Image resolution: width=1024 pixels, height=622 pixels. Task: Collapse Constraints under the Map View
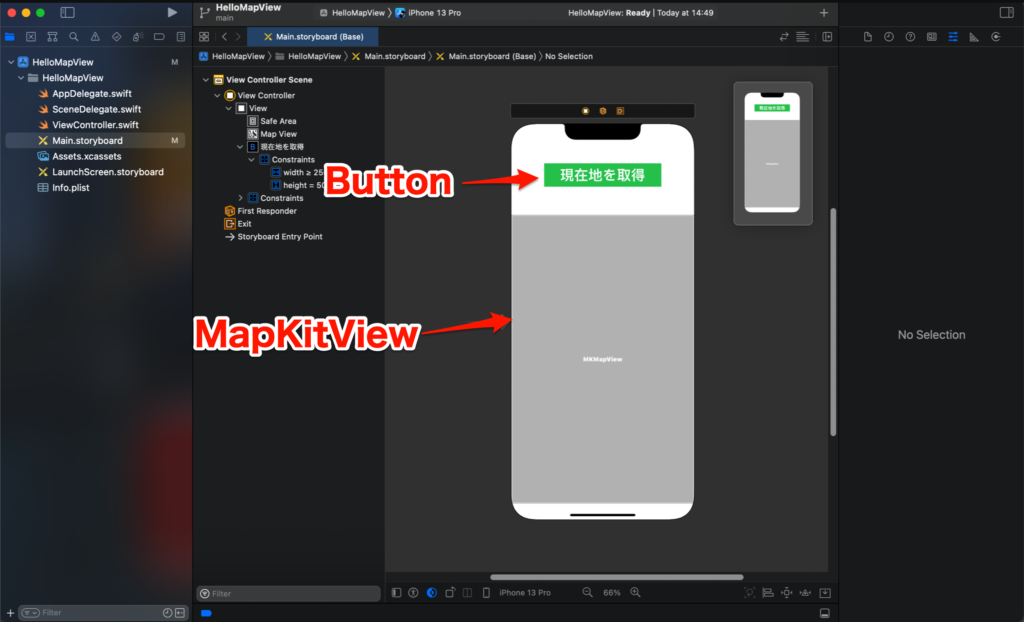coord(251,159)
